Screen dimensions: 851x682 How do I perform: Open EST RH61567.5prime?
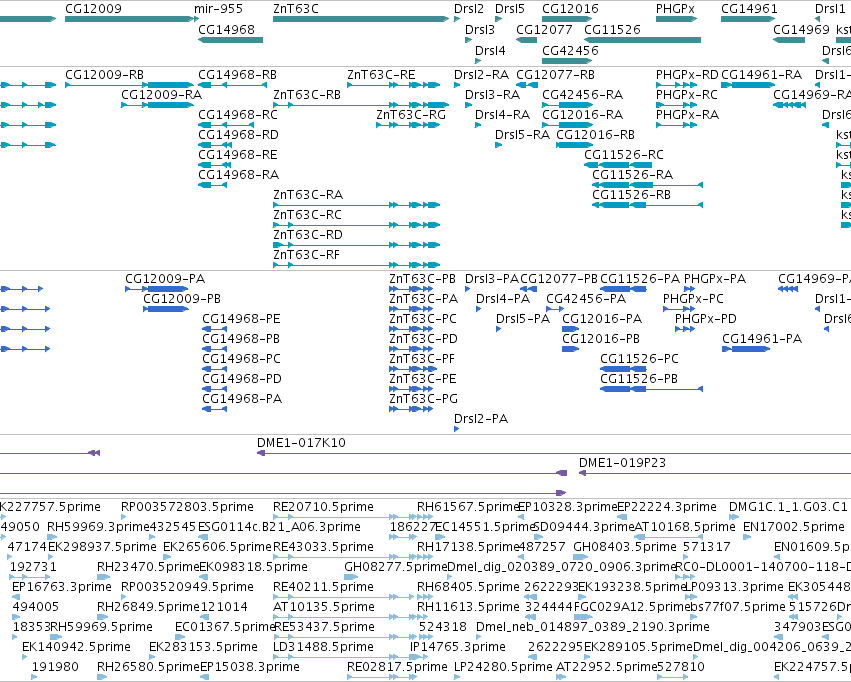coord(469,507)
